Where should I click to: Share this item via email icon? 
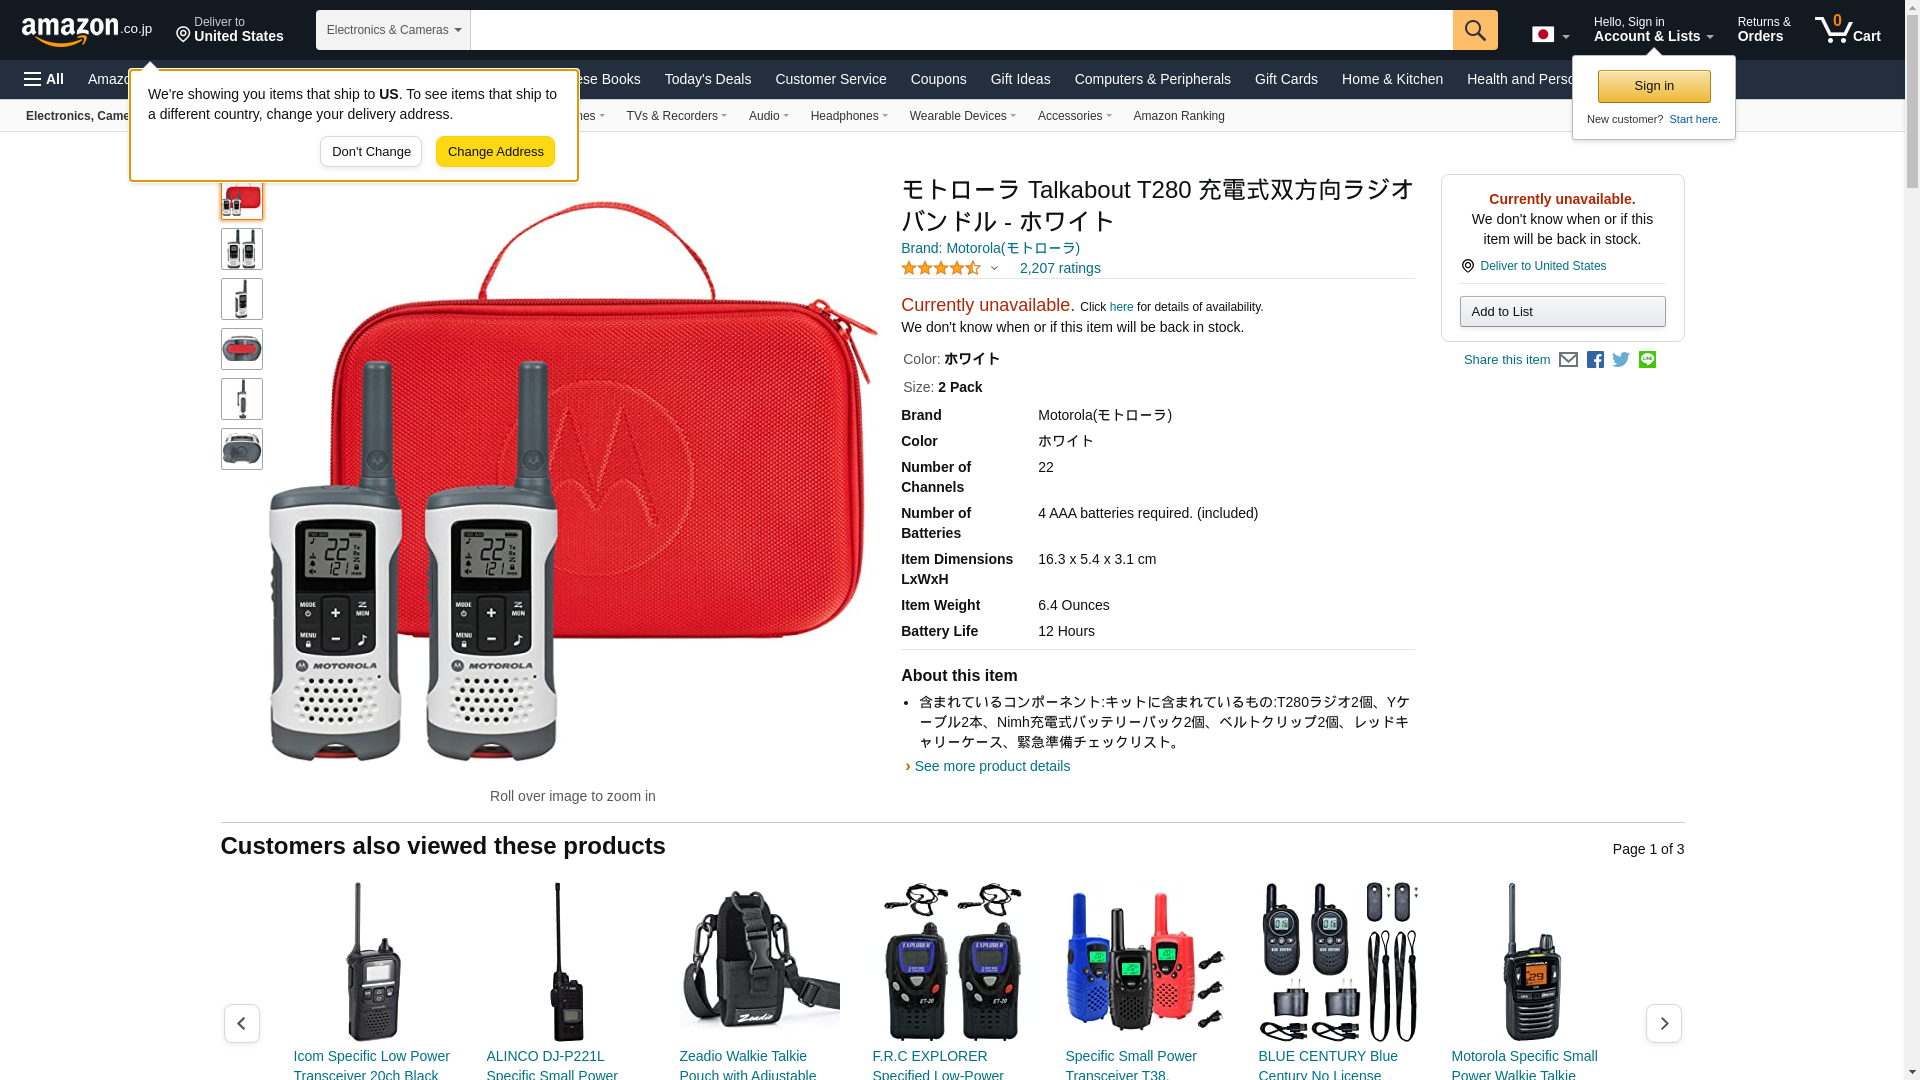(x=1568, y=360)
